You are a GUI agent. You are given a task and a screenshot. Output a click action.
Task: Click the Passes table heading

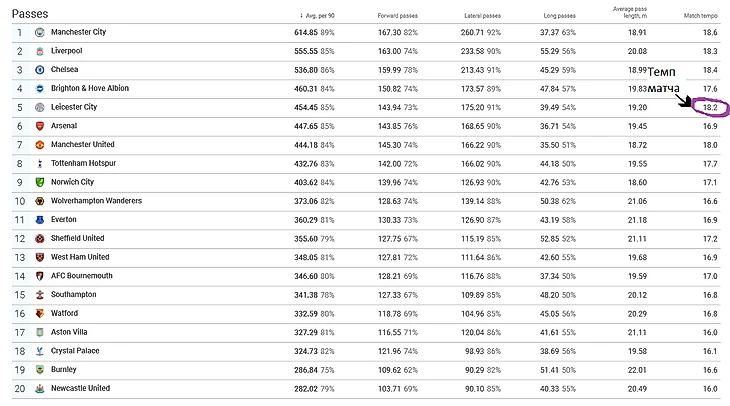(x=31, y=13)
